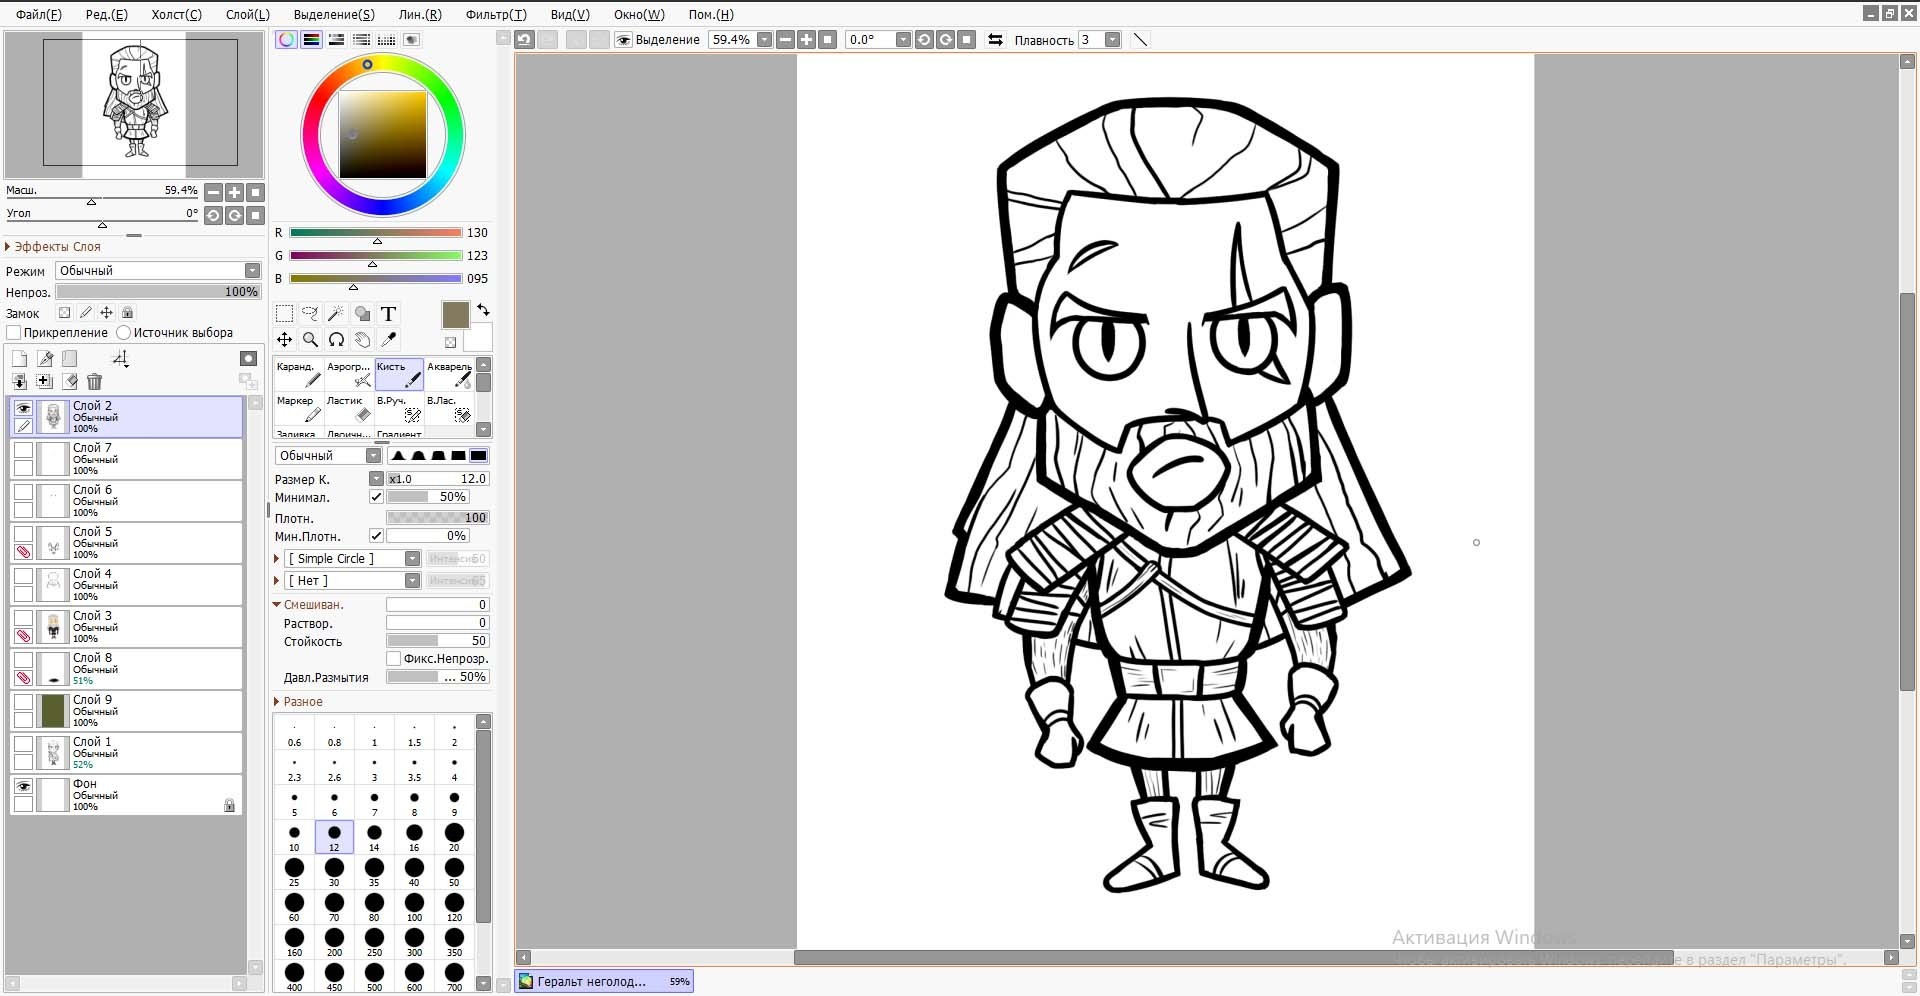
Task: Select brush size 20 preset
Action: (x=454, y=837)
